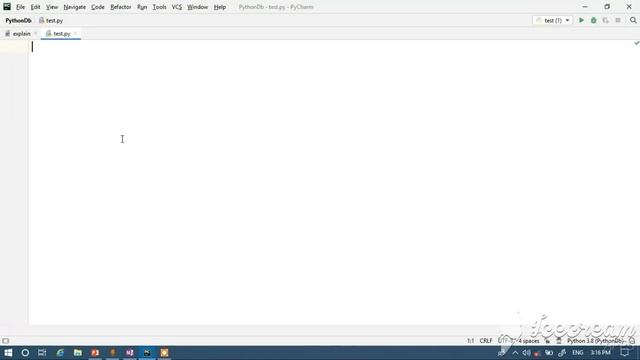Open volume control in system tray
Screen dimensions: 640x360
coord(527,353)
